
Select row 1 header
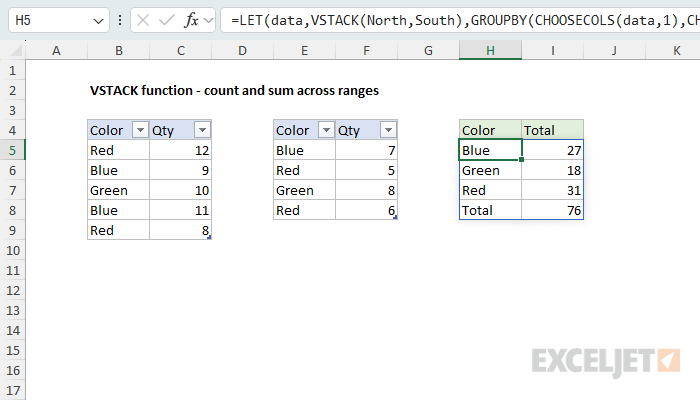tap(12, 71)
